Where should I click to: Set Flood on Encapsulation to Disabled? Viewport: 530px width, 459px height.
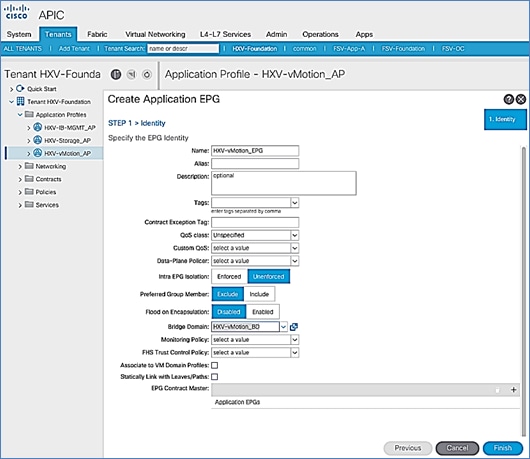pos(229,312)
